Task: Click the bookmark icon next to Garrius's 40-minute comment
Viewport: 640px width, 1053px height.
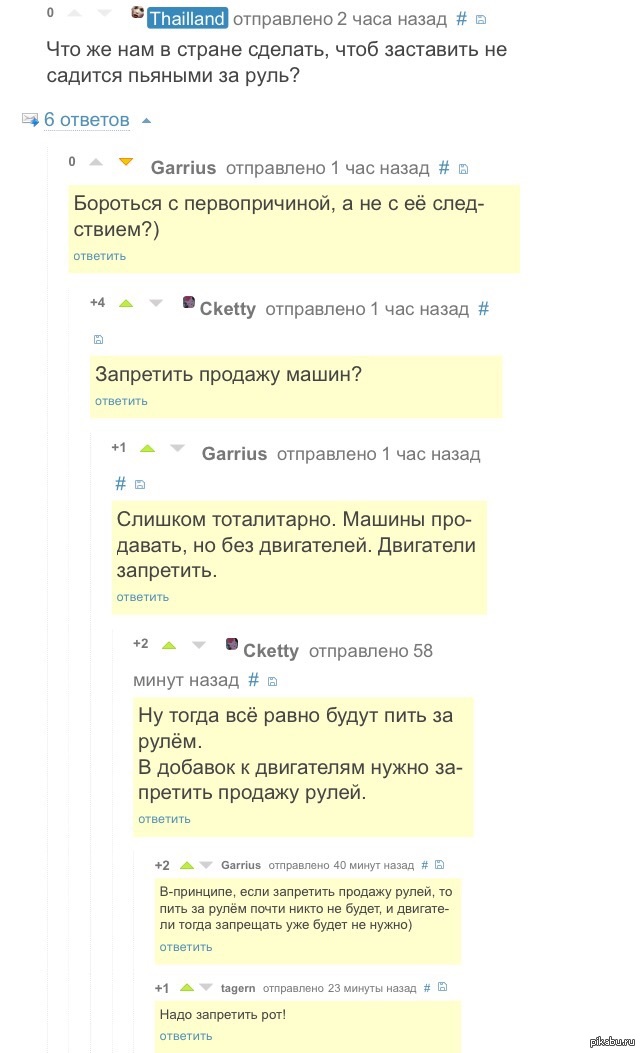Action: tap(440, 864)
